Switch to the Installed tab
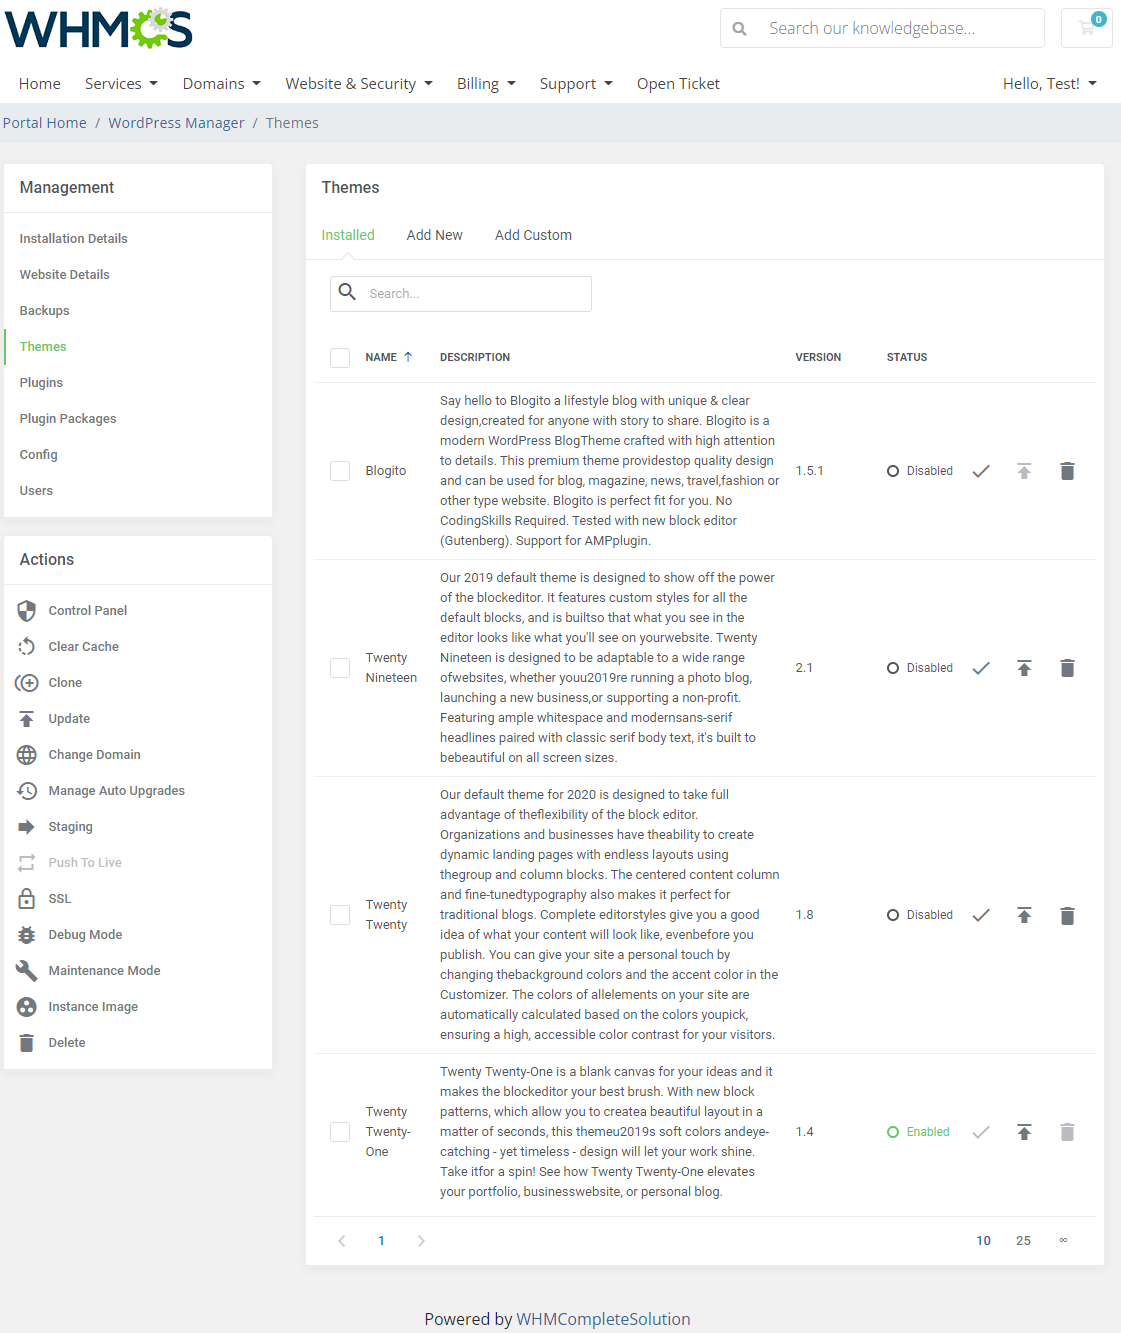Screen dimensions: 1121x1333 point(348,235)
